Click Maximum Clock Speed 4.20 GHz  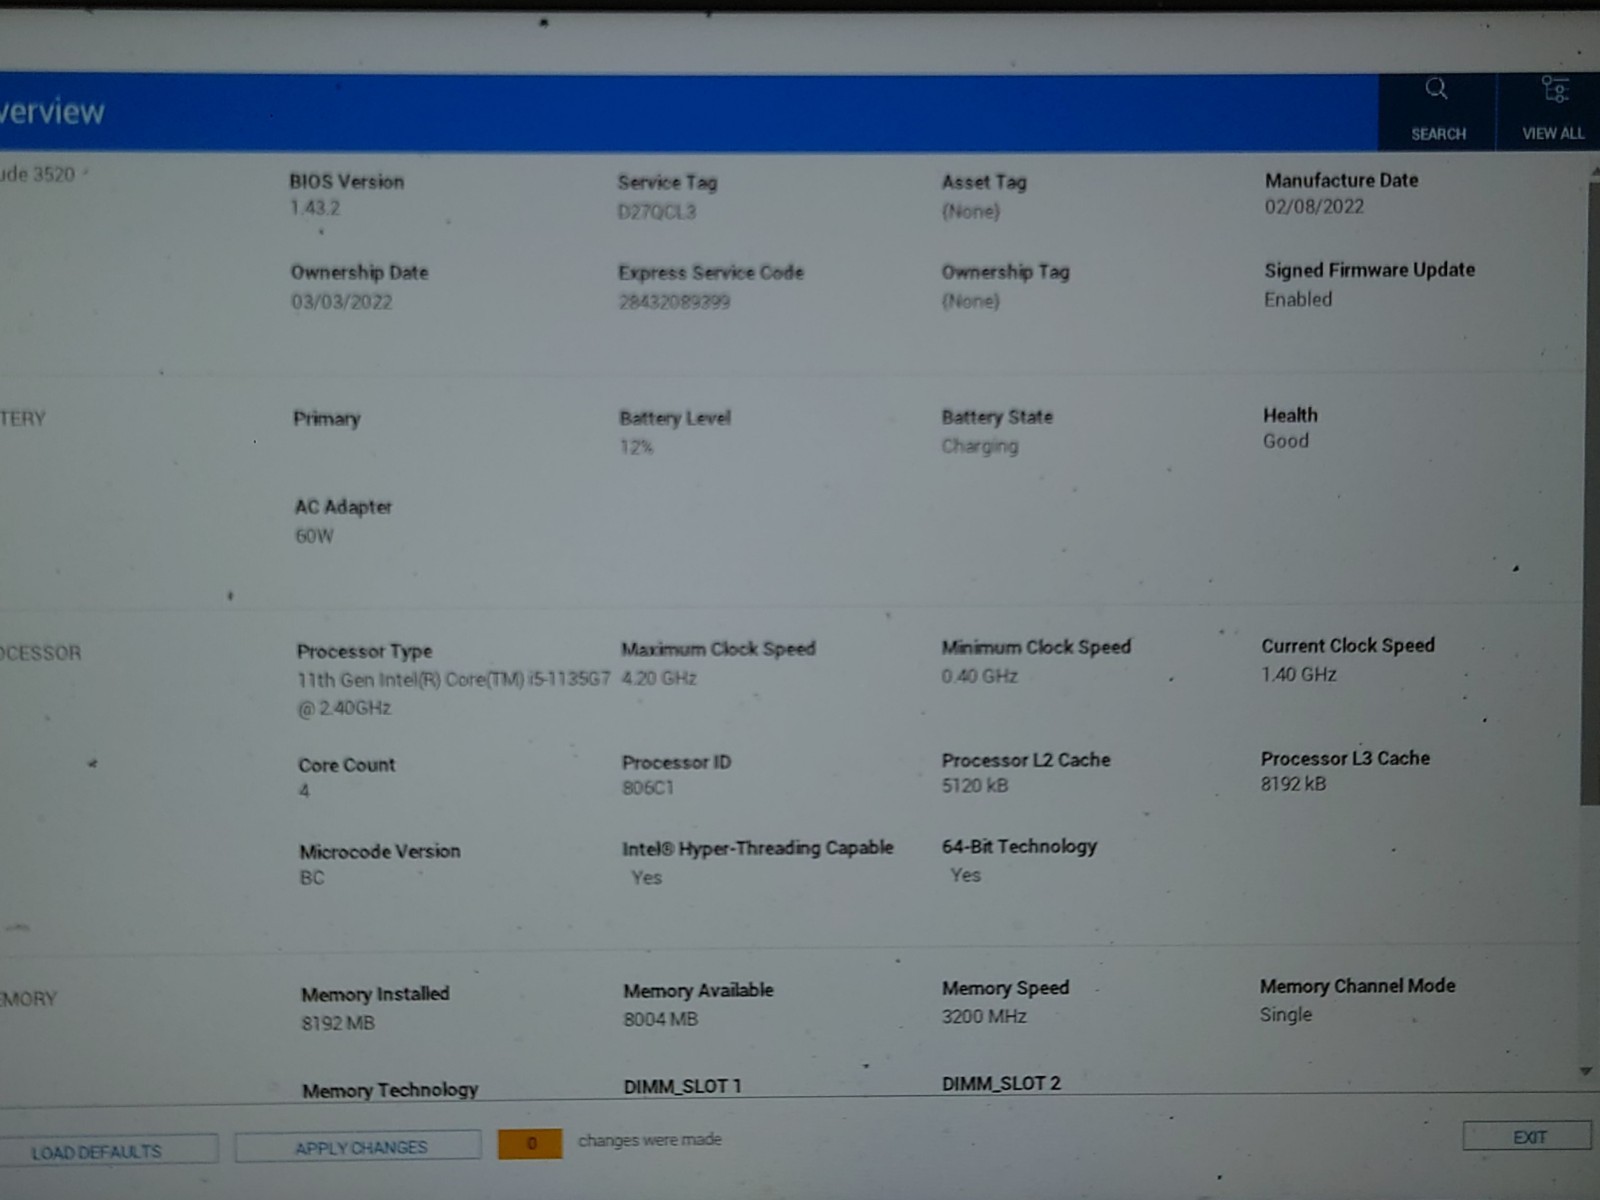coord(659,678)
